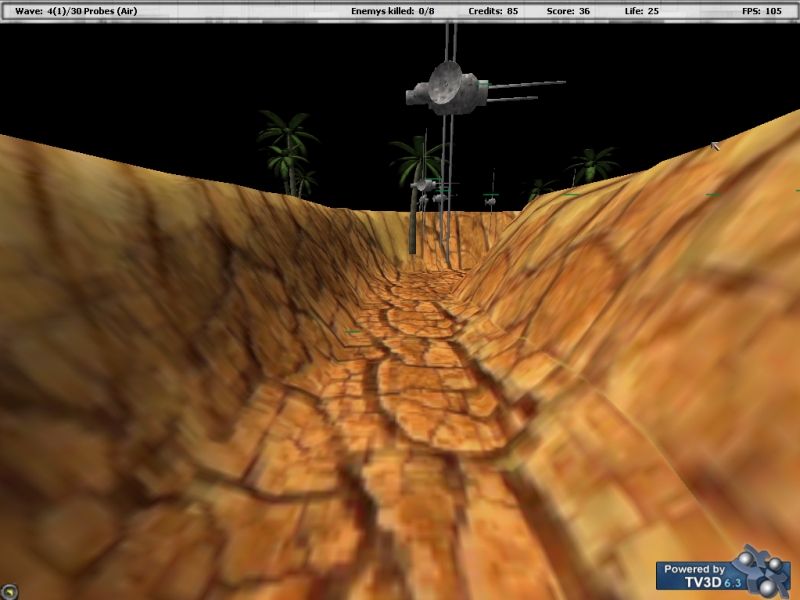800x600 pixels.
Task: Click the FPS: 105 counter
Action: pos(762,11)
